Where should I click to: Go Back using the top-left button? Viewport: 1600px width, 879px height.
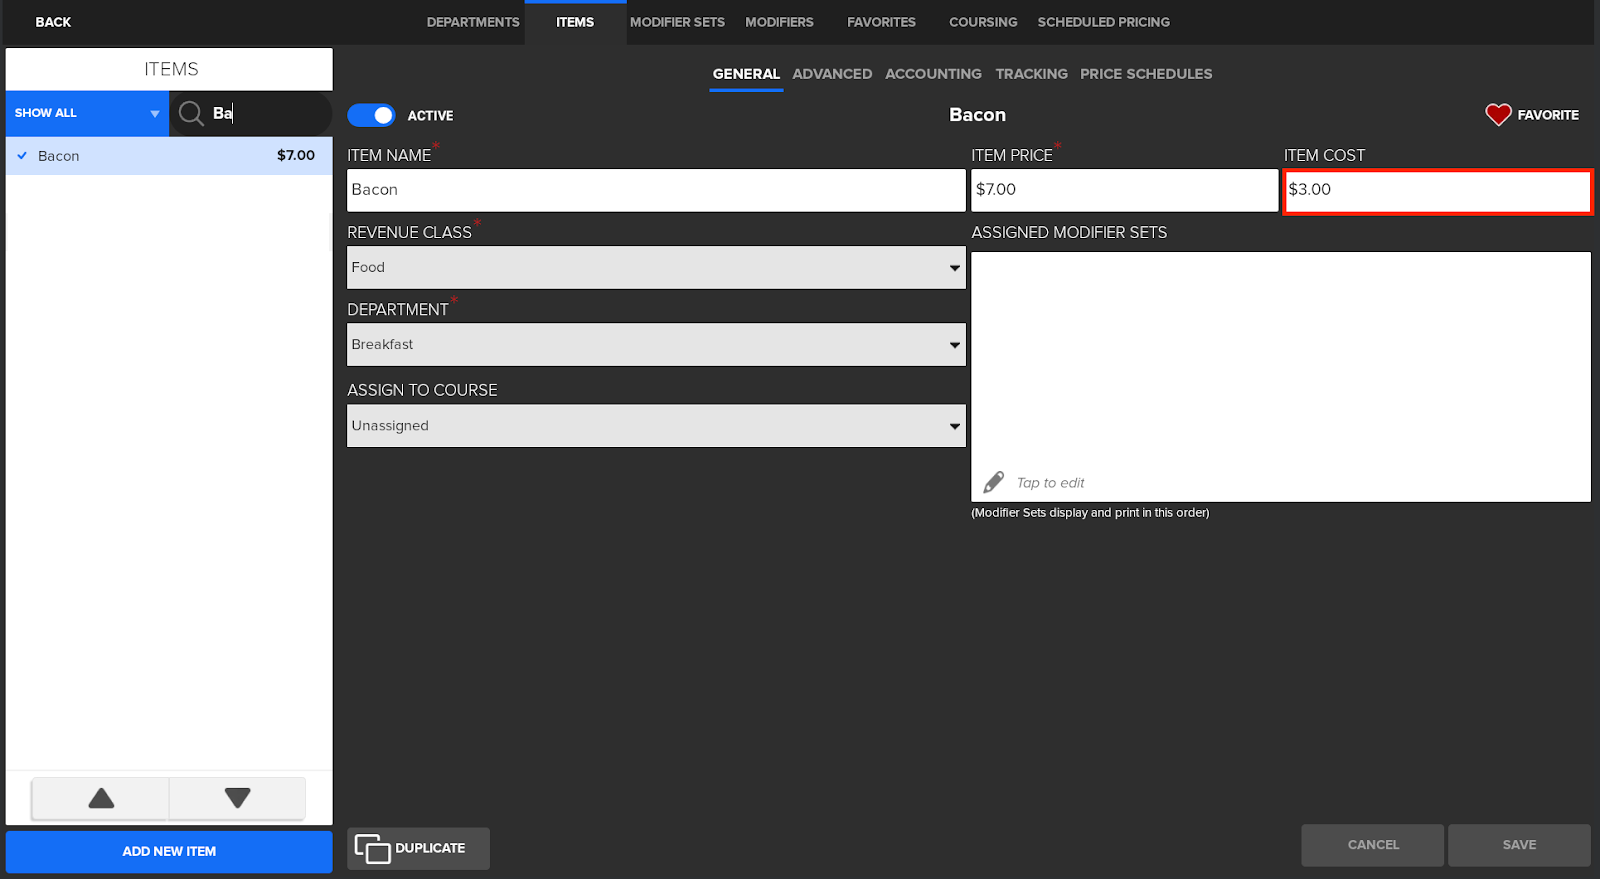pos(53,22)
